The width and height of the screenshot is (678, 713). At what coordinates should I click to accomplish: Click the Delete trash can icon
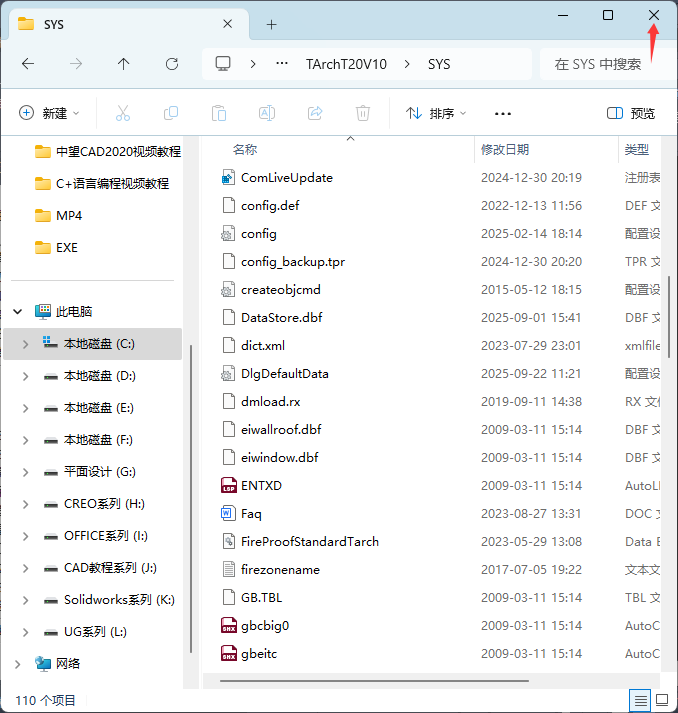tap(363, 113)
